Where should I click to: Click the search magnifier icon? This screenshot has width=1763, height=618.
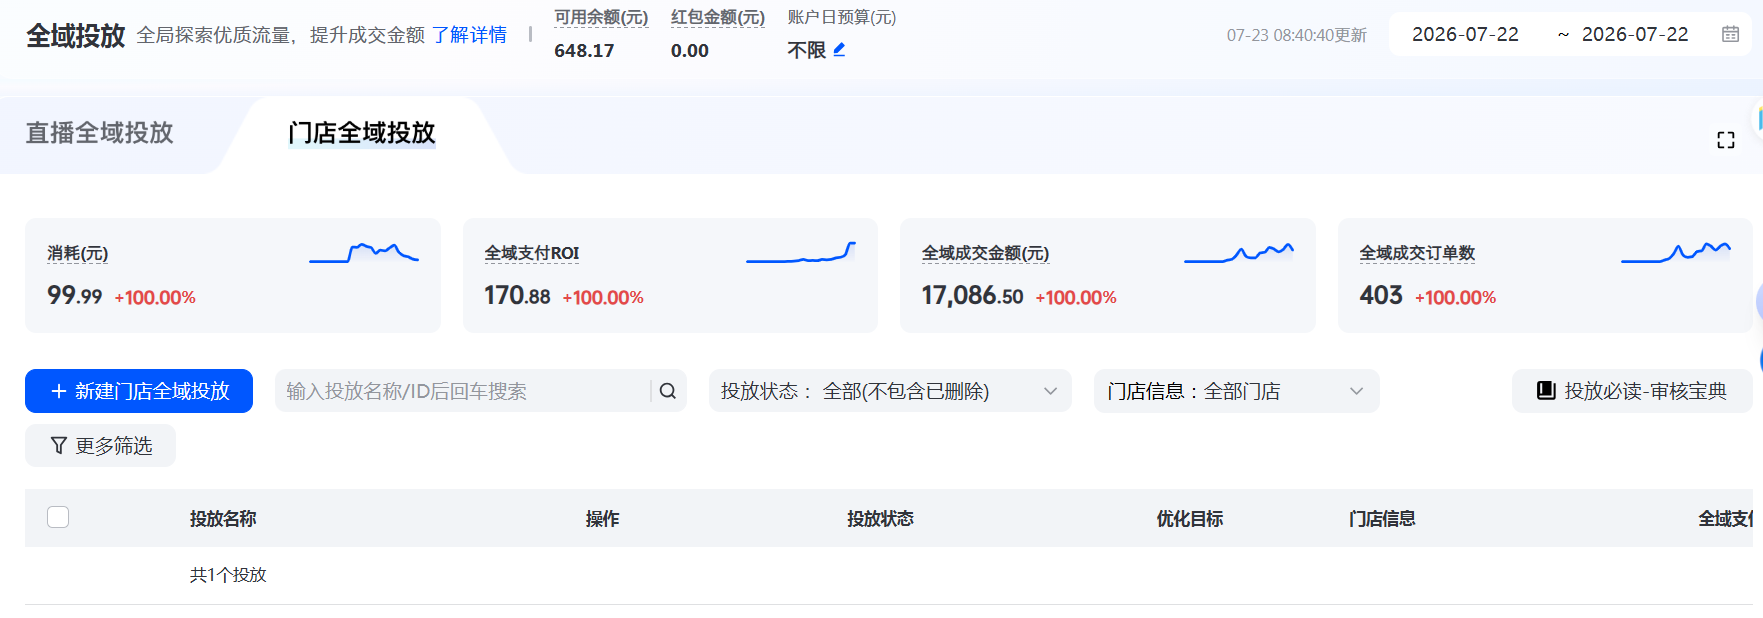[668, 391]
